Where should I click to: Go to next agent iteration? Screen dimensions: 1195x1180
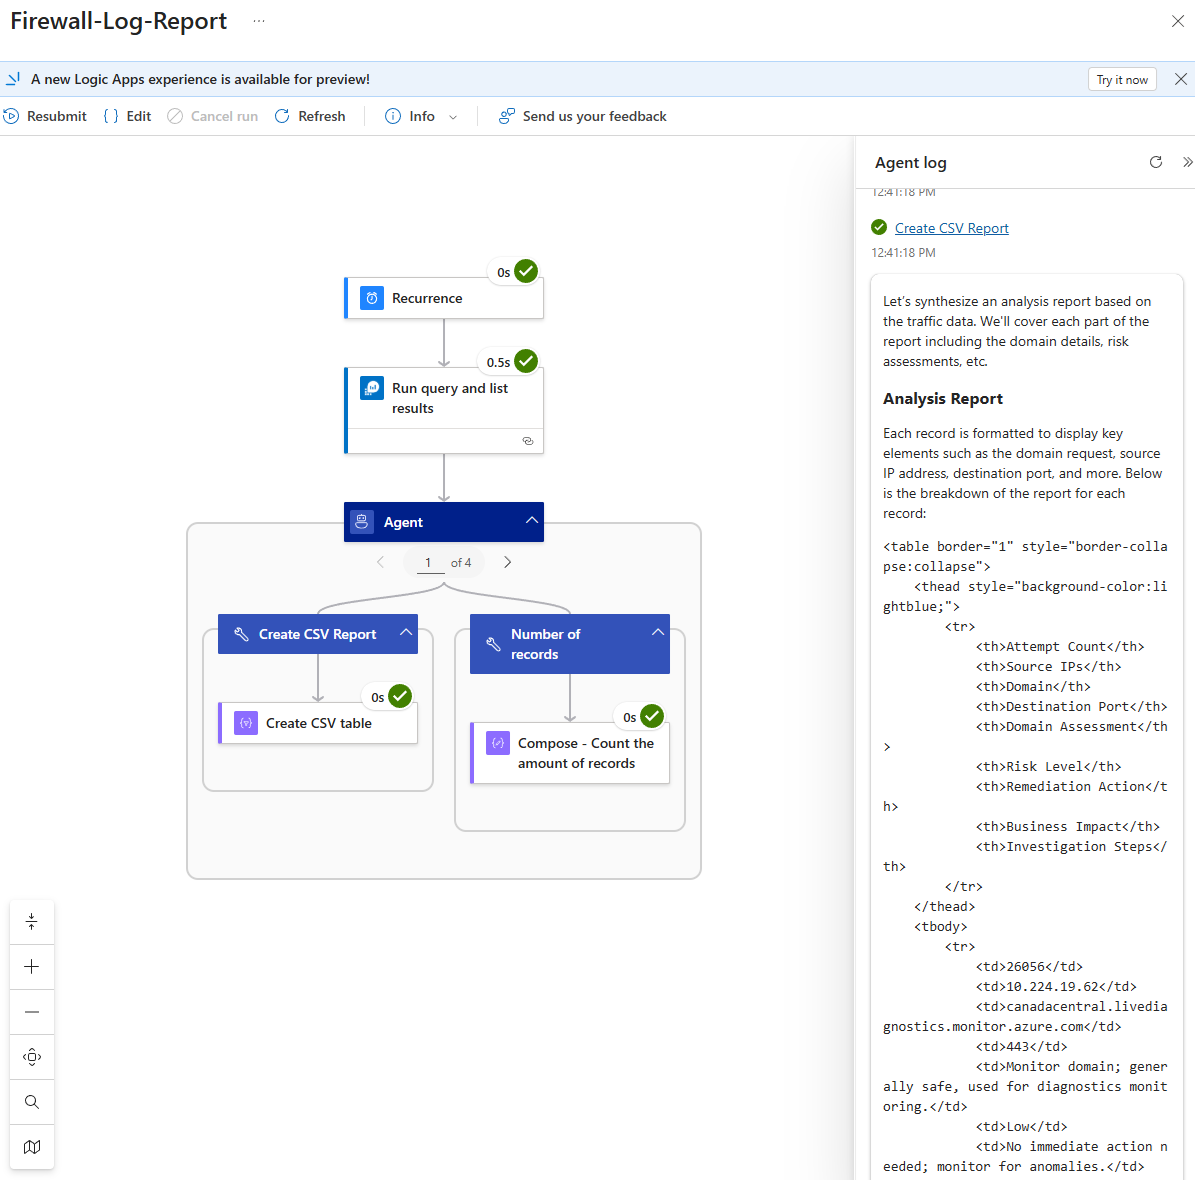[508, 562]
